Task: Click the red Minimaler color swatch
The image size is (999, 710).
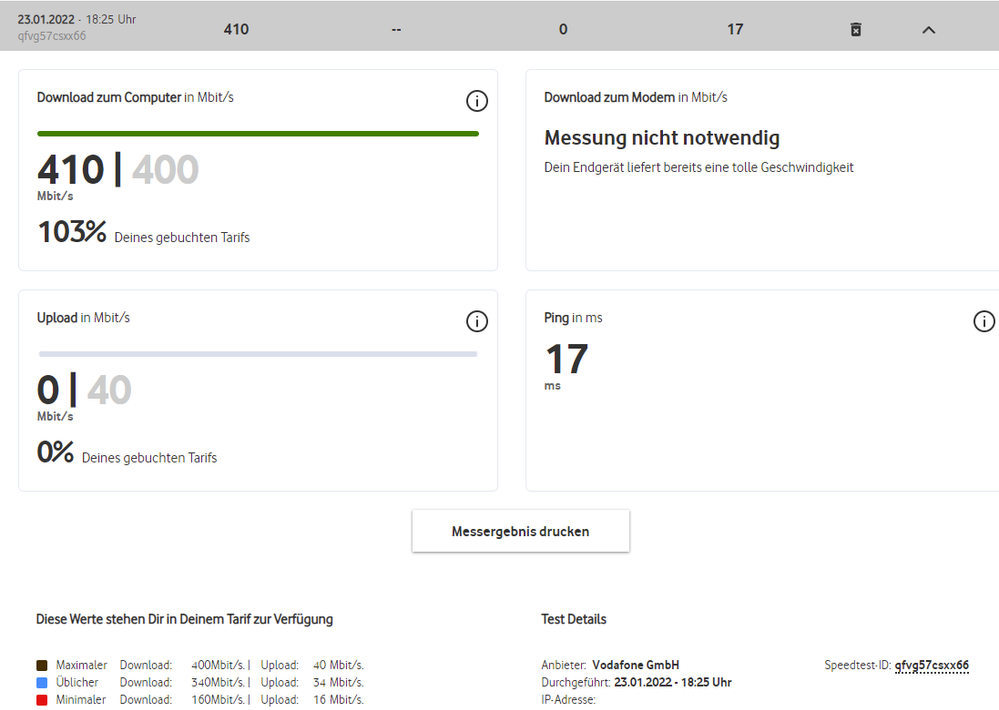Action: (42, 700)
